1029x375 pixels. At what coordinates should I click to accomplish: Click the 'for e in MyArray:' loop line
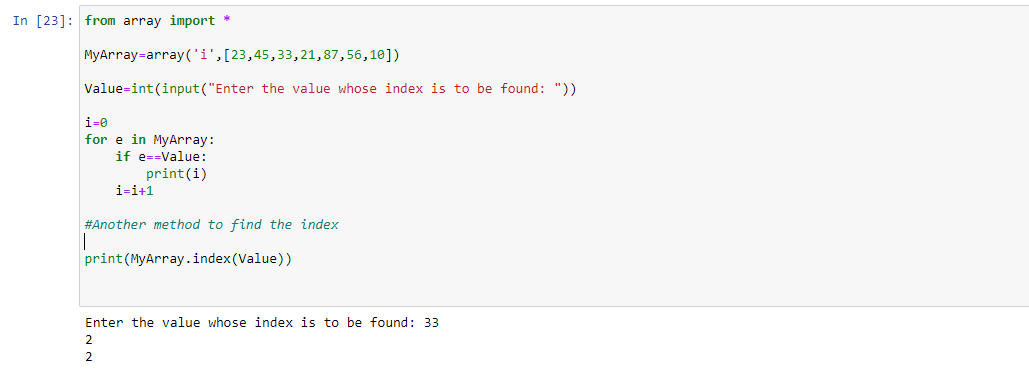[150, 139]
